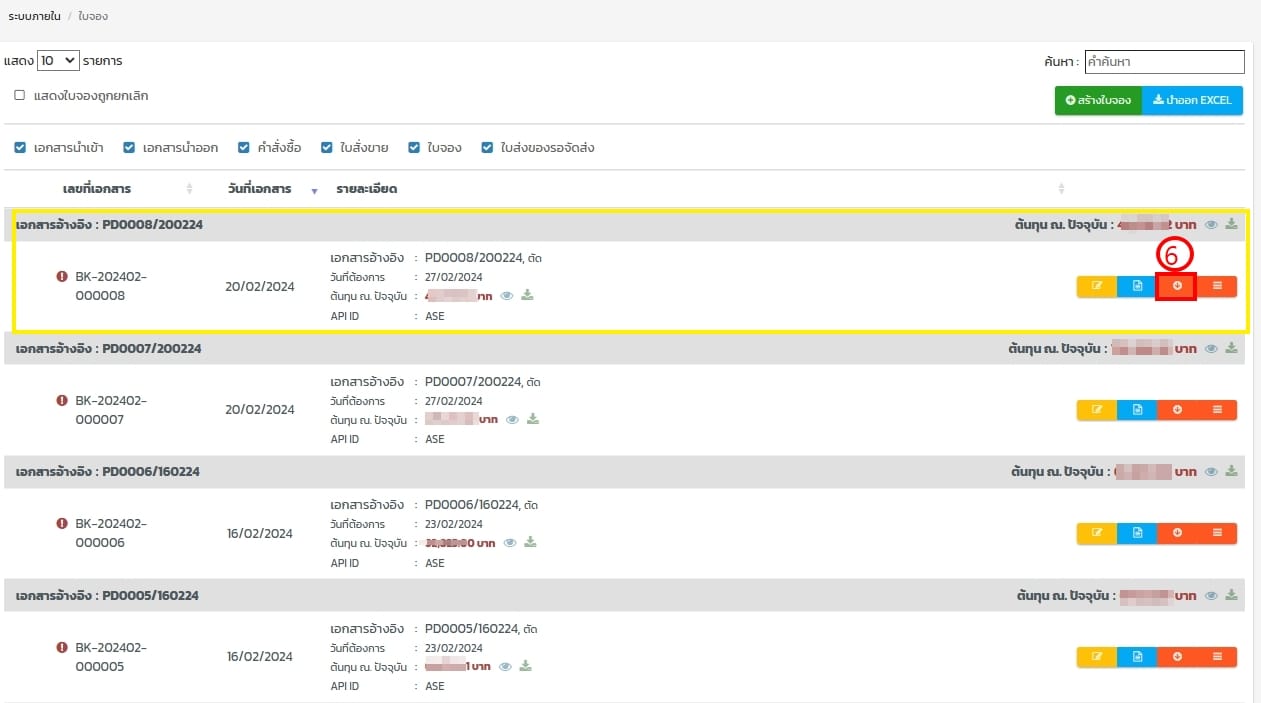The image size is (1261, 703).
Task: Uncheck the 'ใบสั่งขาย' filter checkbox
Action: click(326, 148)
